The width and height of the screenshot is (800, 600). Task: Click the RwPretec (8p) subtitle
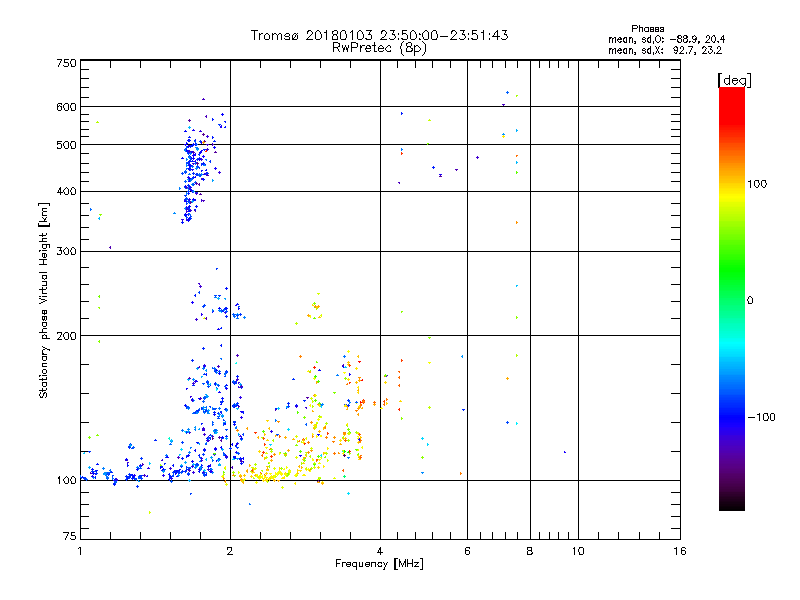(x=379, y=48)
